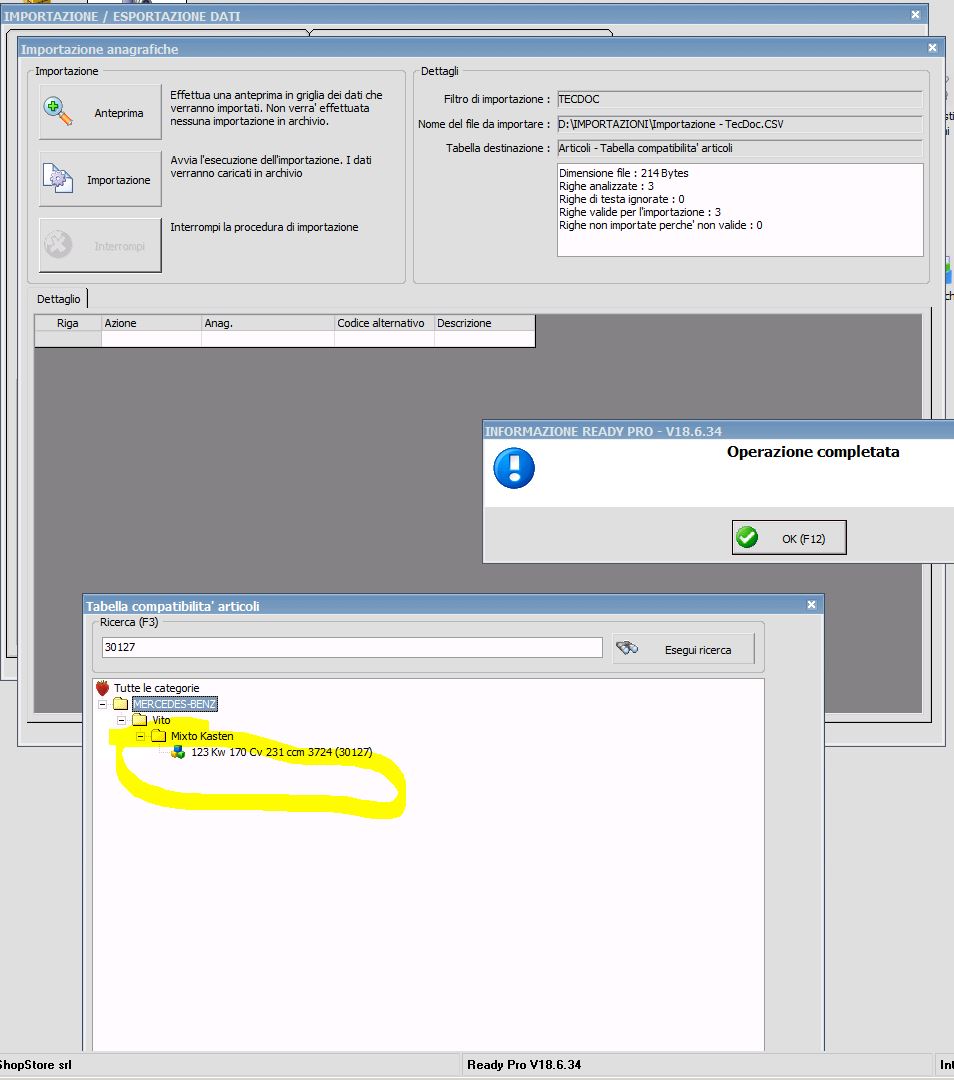Click the Tabella destinazione field

(x=740, y=148)
